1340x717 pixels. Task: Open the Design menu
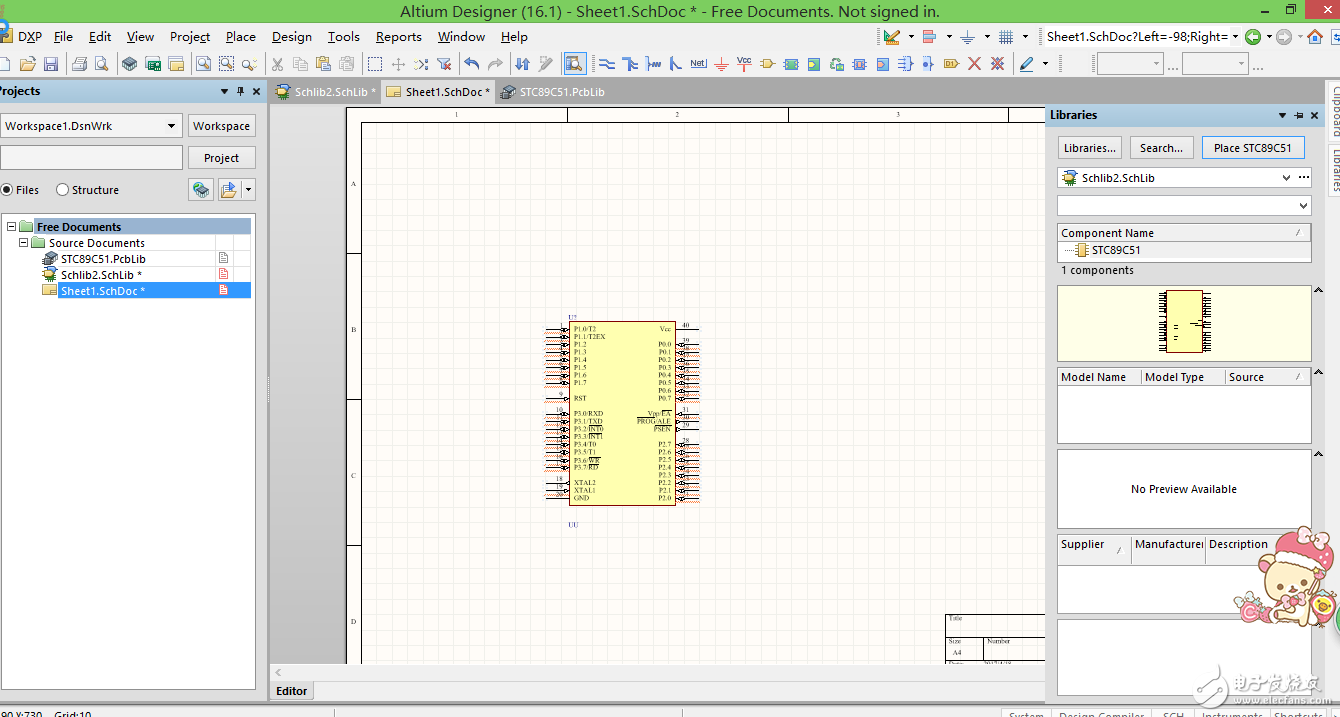(291, 37)
